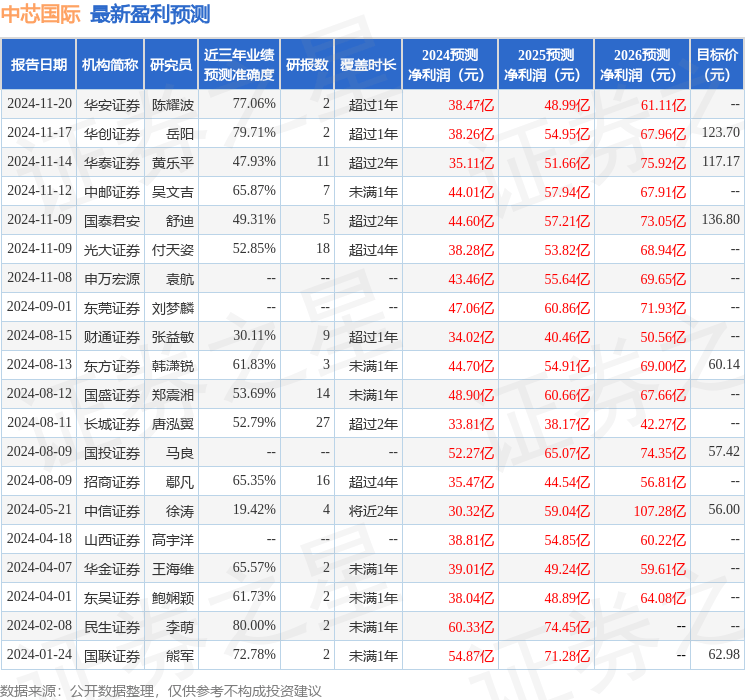The image size is (745, 700).
Task: Select analyst name 陈耀波
Action: (x=173, y=105)
